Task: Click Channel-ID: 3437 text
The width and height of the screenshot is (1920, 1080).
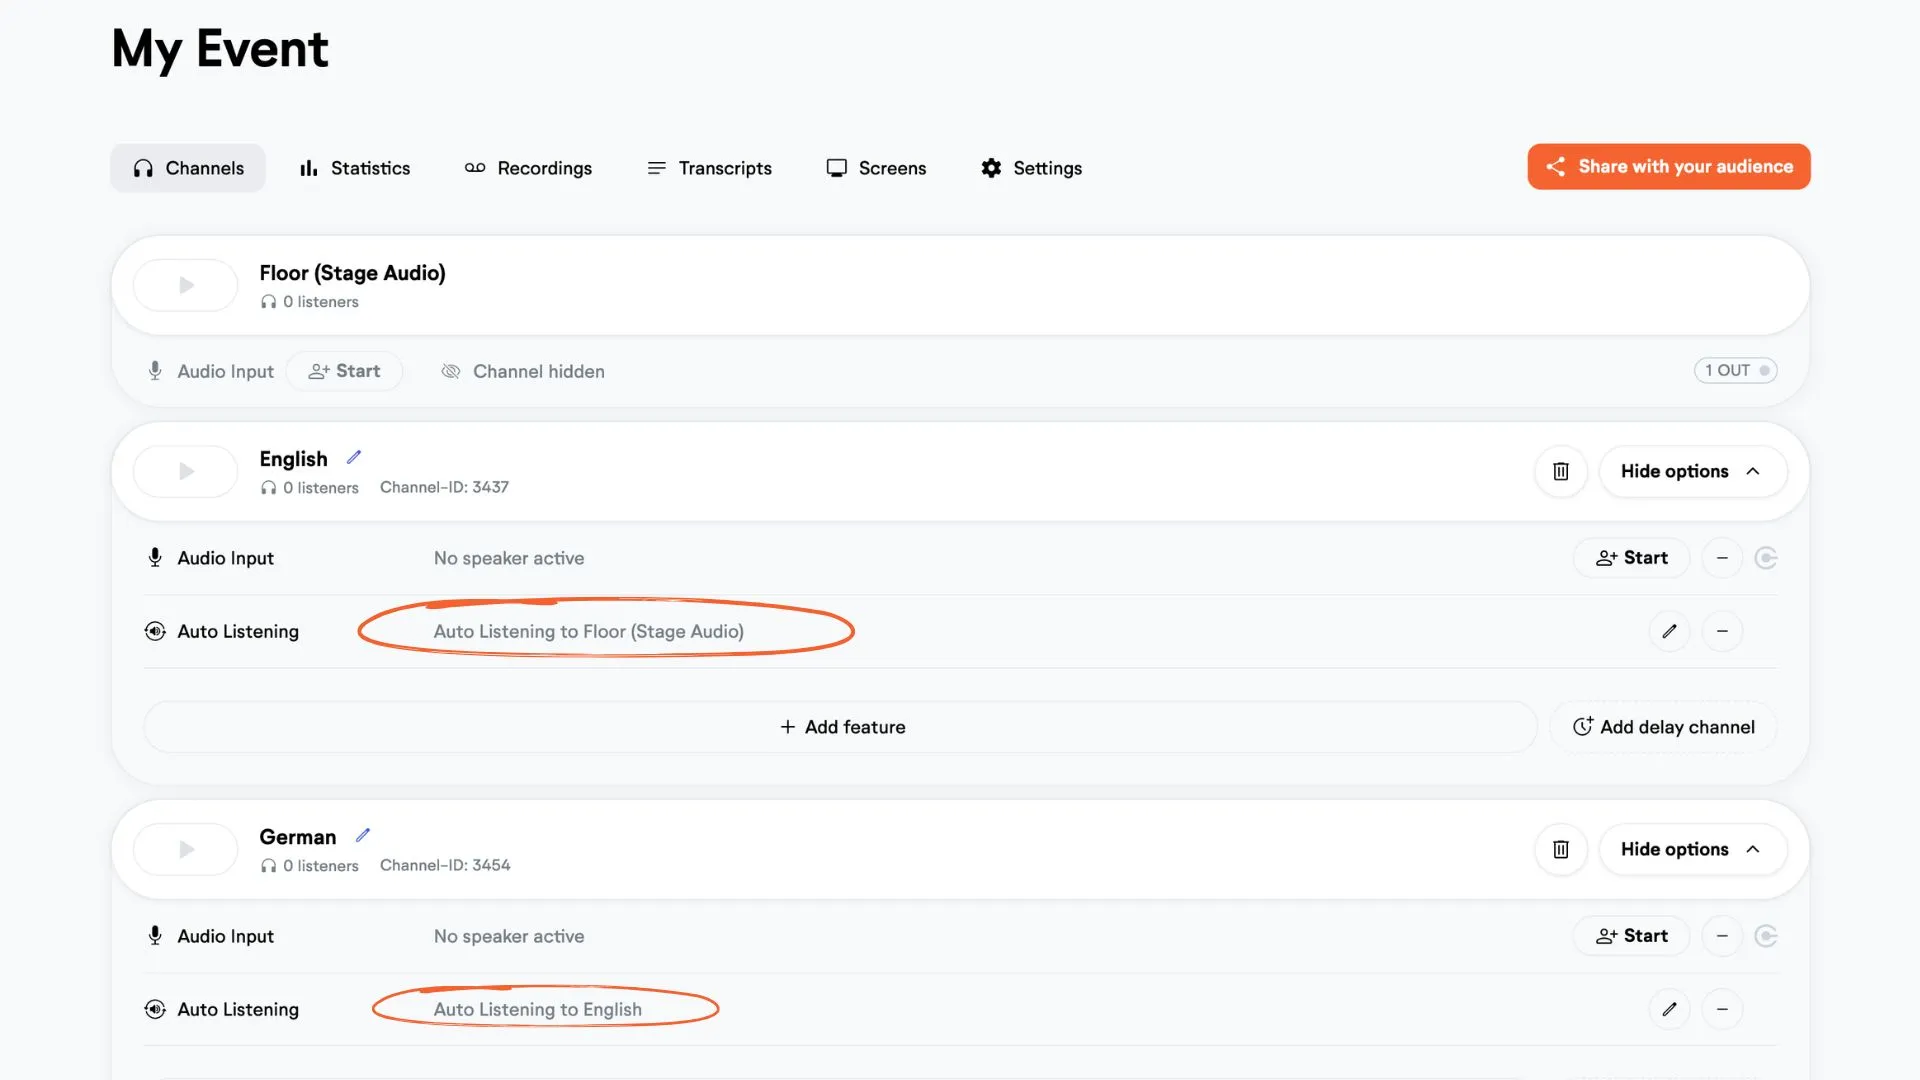Action: tap(444, 487)
